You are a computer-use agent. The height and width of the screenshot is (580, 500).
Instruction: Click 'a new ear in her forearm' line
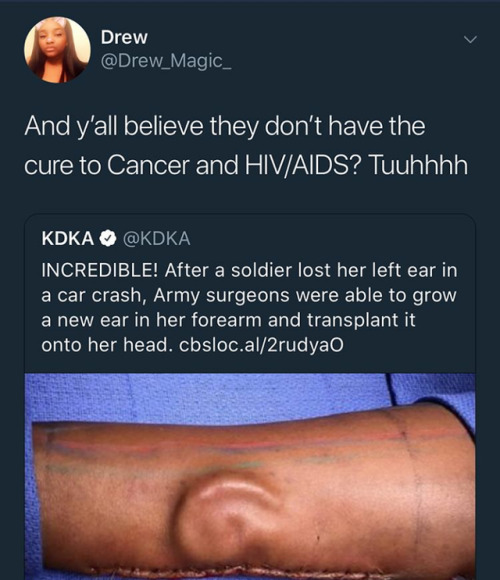151,320
